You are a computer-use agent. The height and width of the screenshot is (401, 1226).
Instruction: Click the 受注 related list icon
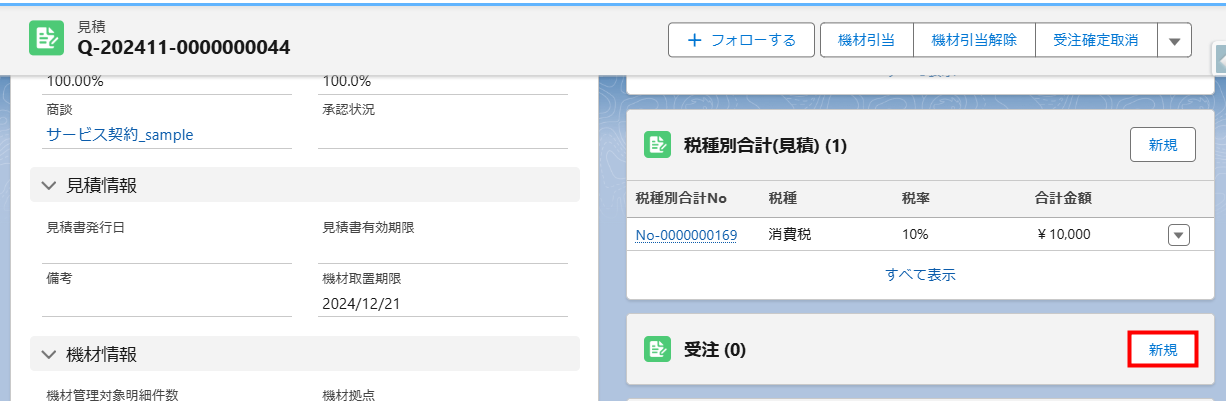pos(657,349)
